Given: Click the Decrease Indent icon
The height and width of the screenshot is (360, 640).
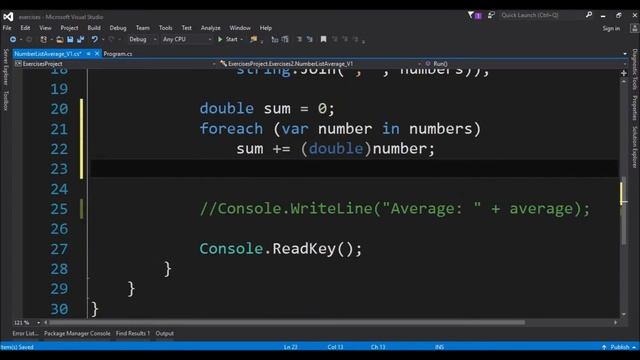Looking at the screenshot, I should [x=299, y=39].
